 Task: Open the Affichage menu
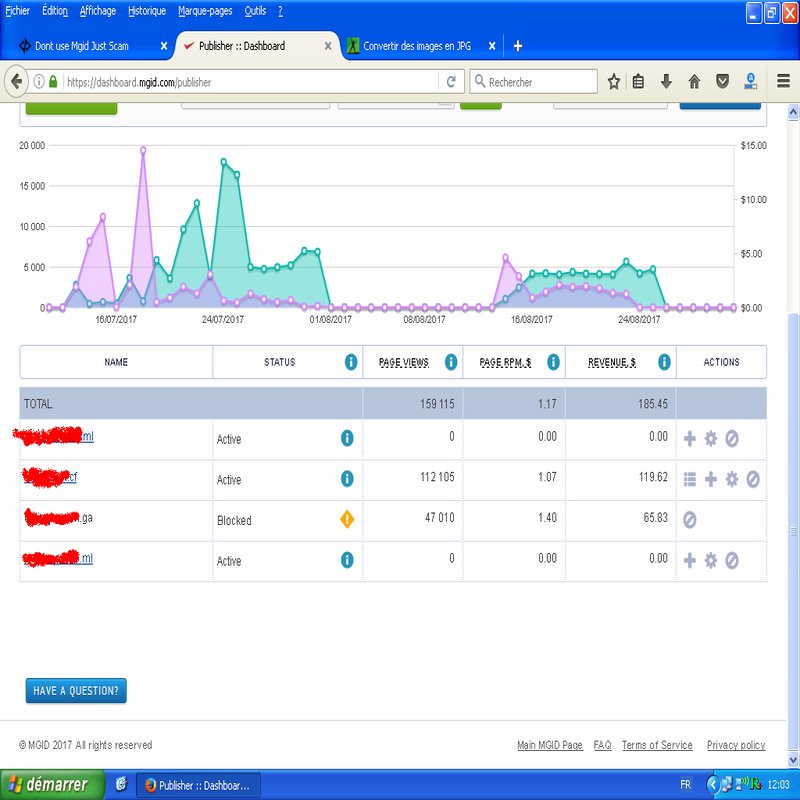(97, 11)
